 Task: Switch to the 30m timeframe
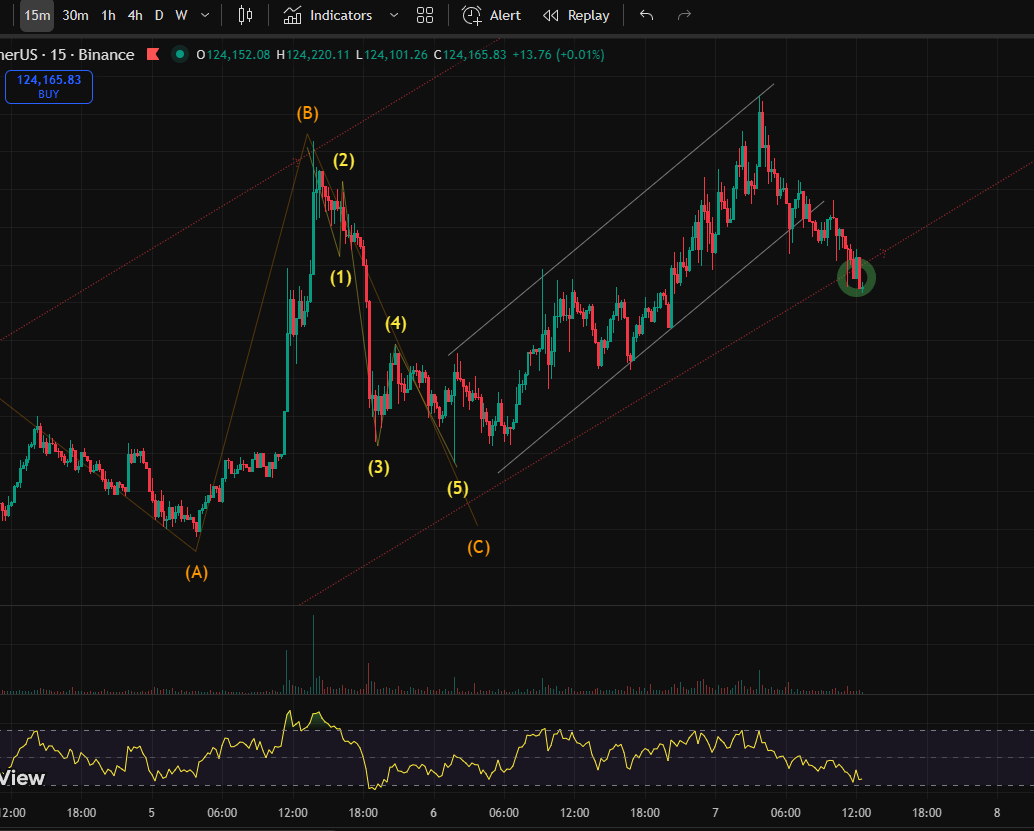(75, 15)
